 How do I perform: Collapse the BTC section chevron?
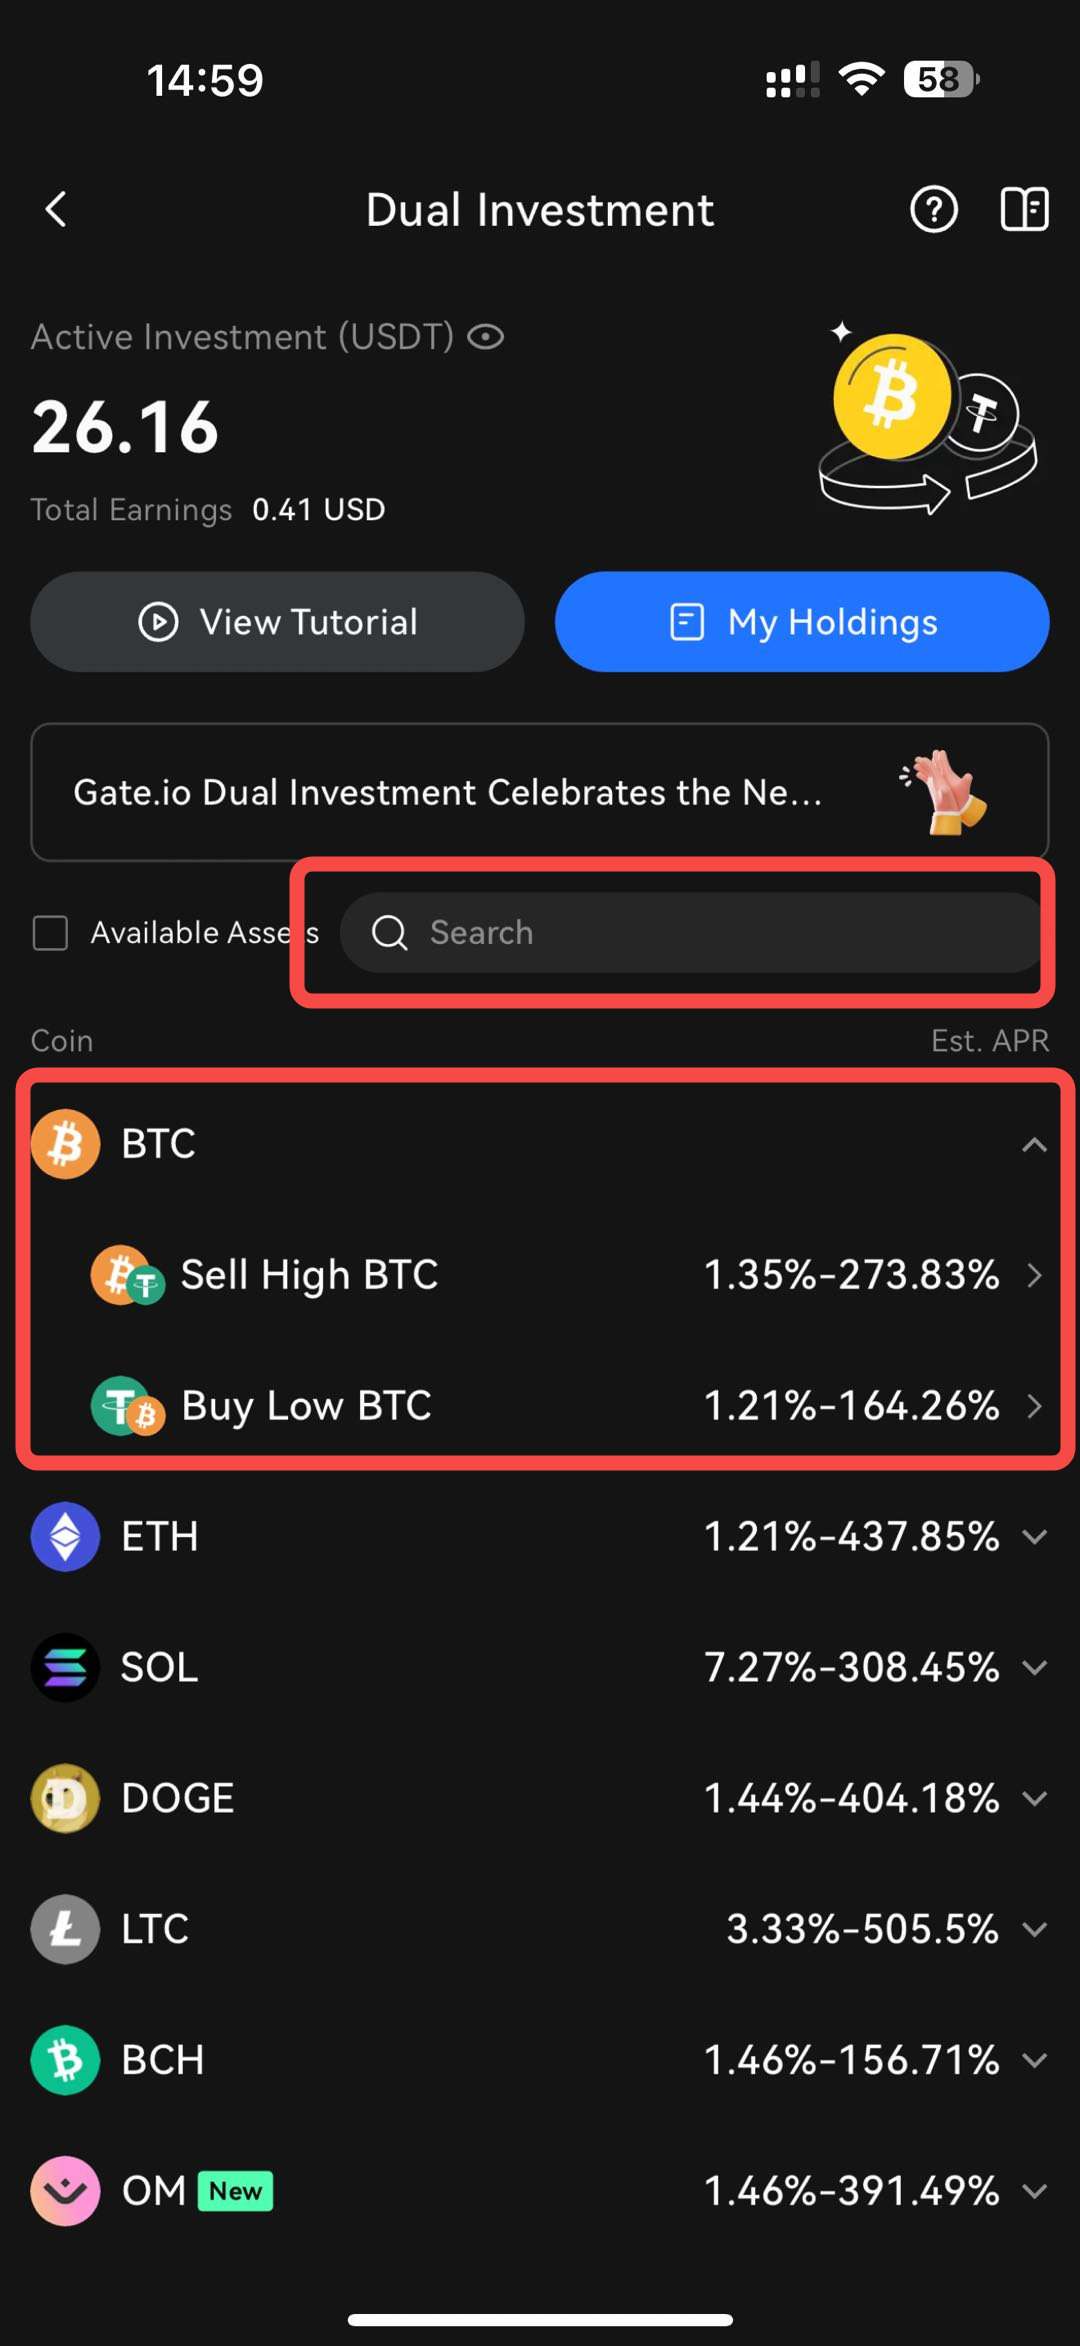(1034, 1144)
